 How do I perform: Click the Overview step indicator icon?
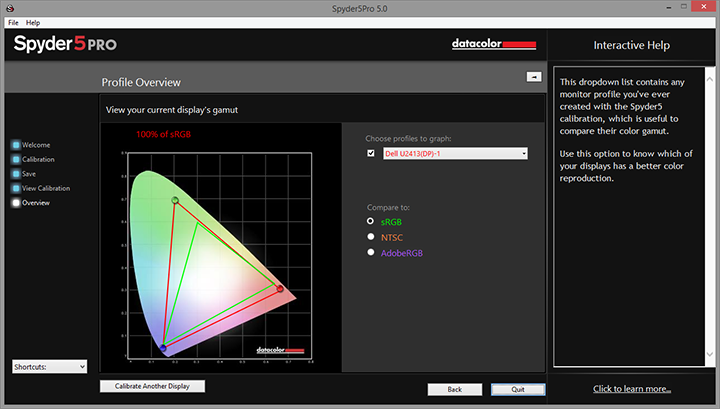[x=16, y=203]
